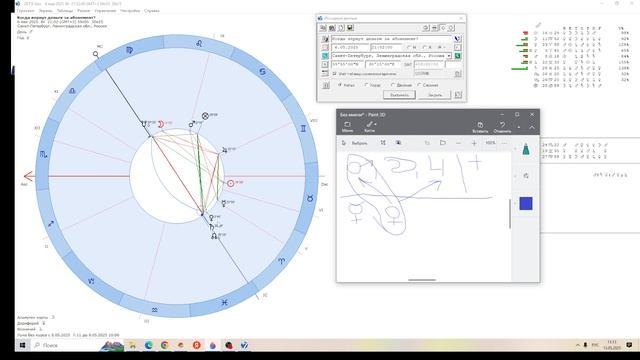Open the three-dots more options in Paint 3D

[504, 143]
